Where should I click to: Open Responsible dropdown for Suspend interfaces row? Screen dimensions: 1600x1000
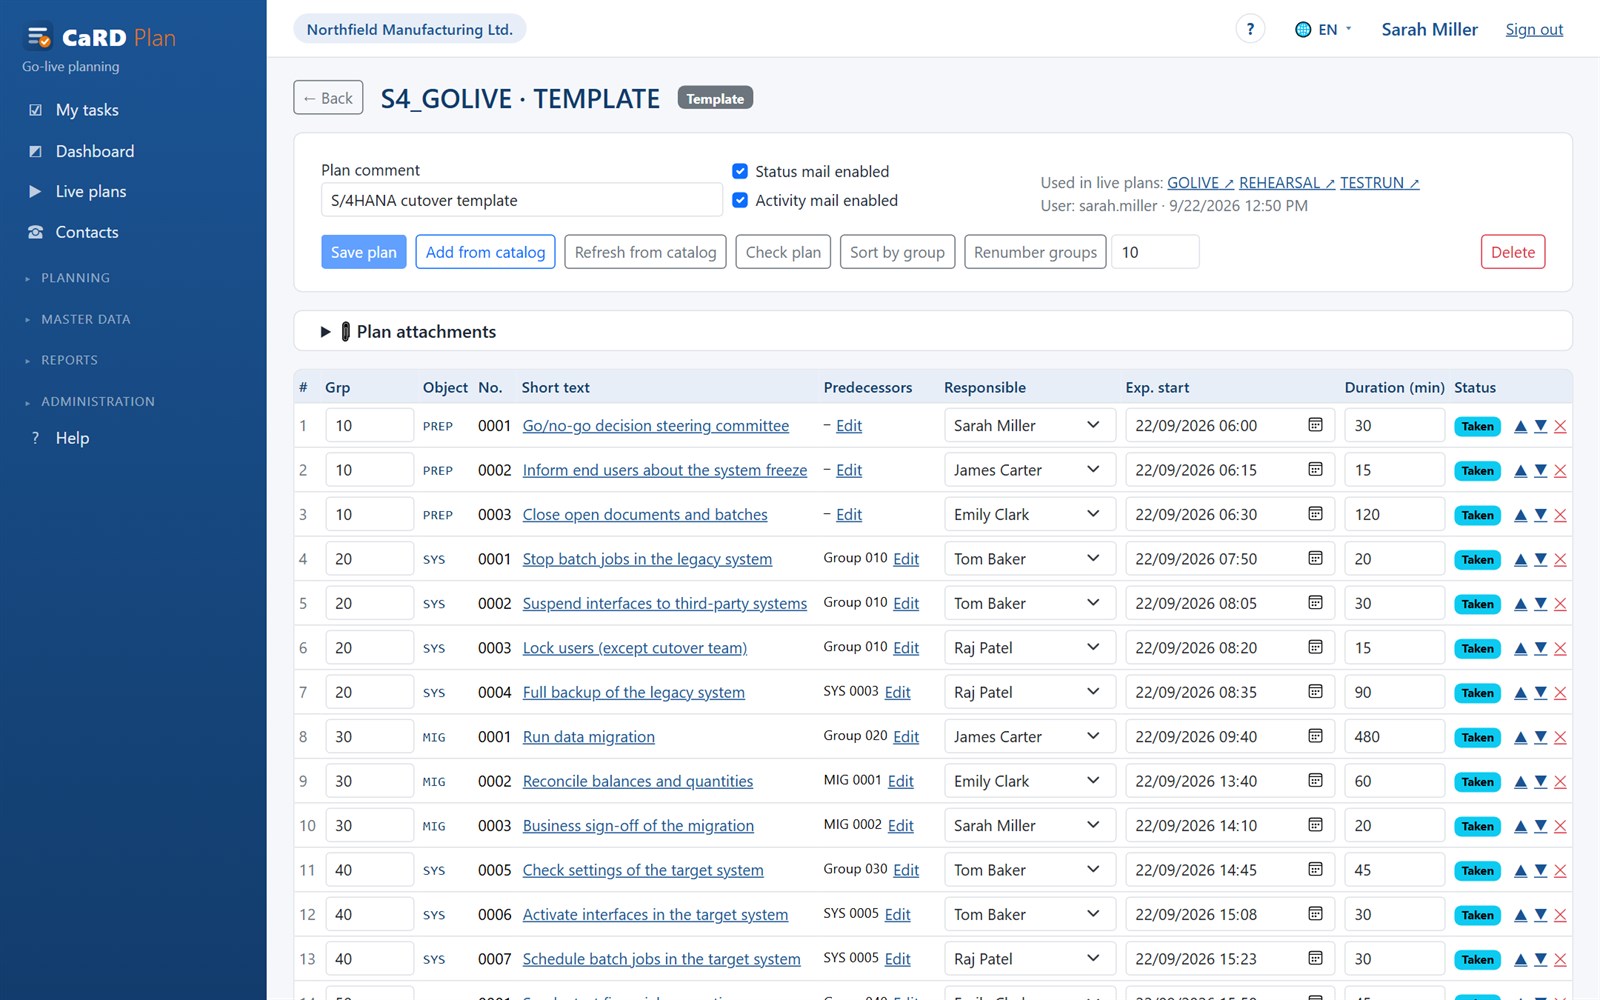[x=1030, y=603]
